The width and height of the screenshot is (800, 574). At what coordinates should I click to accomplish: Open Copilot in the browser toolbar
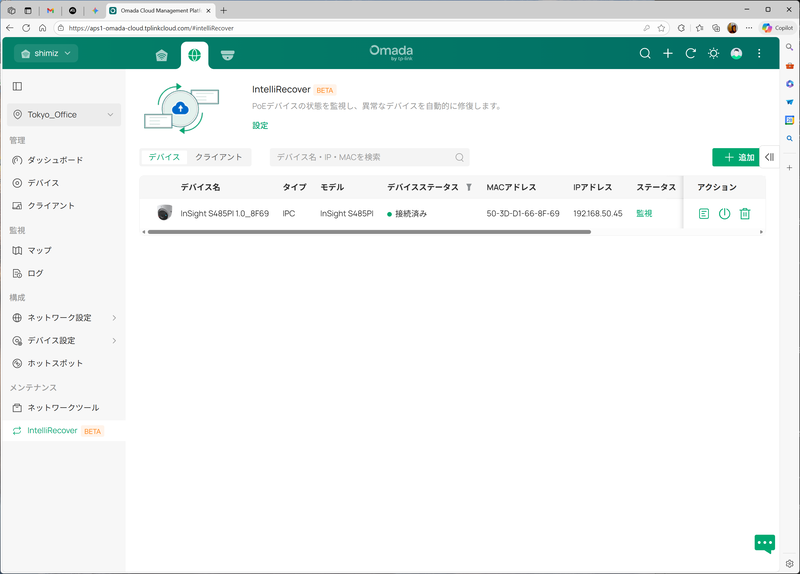778,28
